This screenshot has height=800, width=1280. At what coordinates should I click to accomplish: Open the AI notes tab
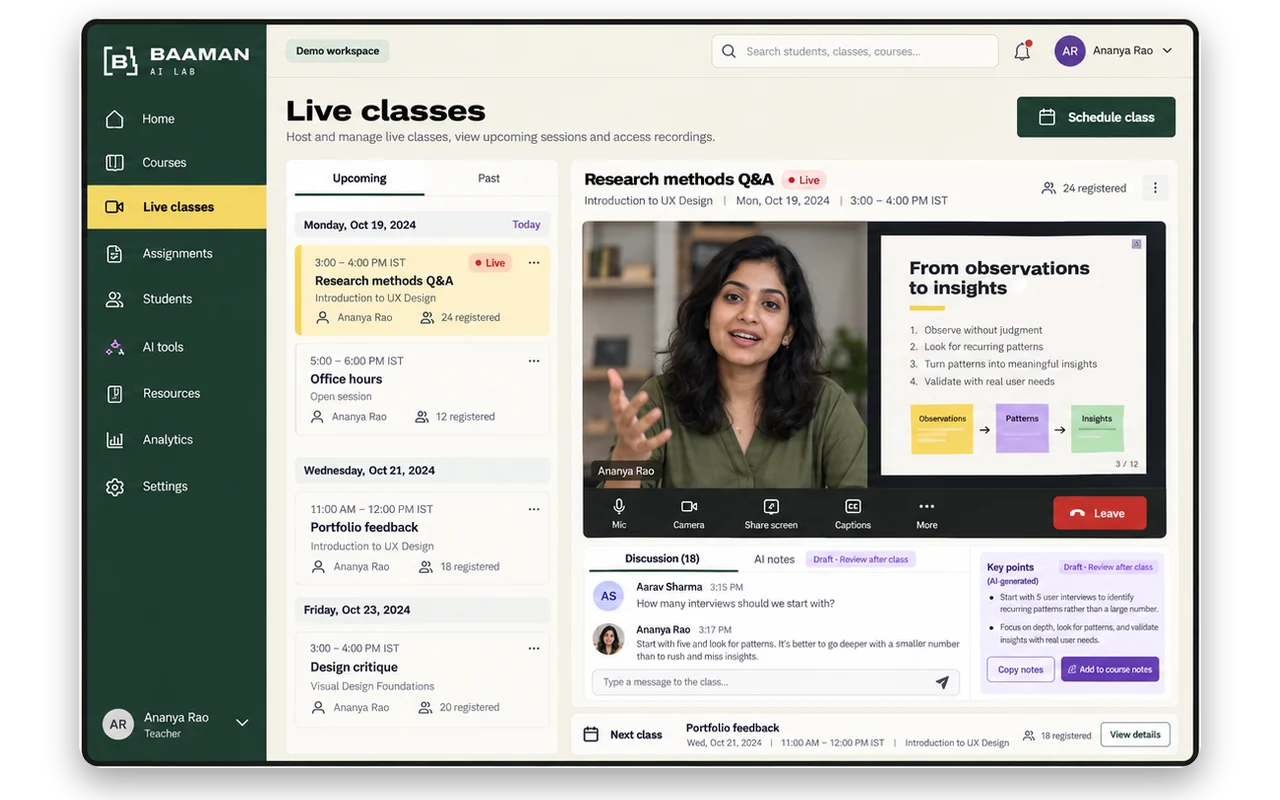pyautogui.click(x=774, y=559)
